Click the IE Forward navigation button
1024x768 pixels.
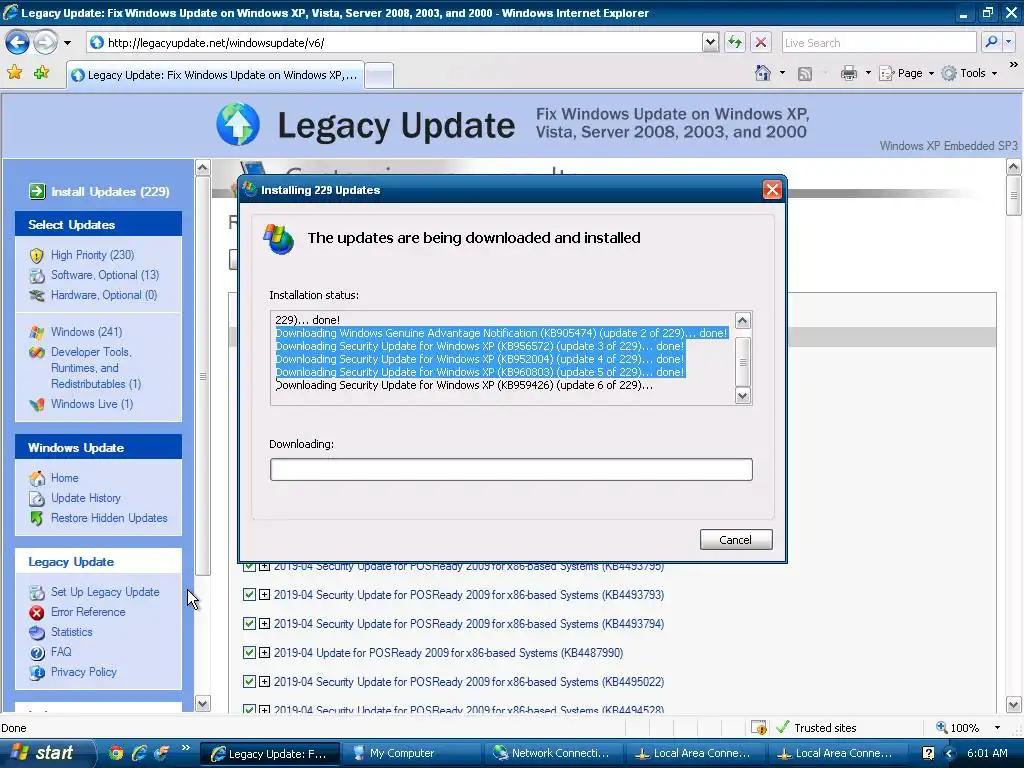point(45,42)
